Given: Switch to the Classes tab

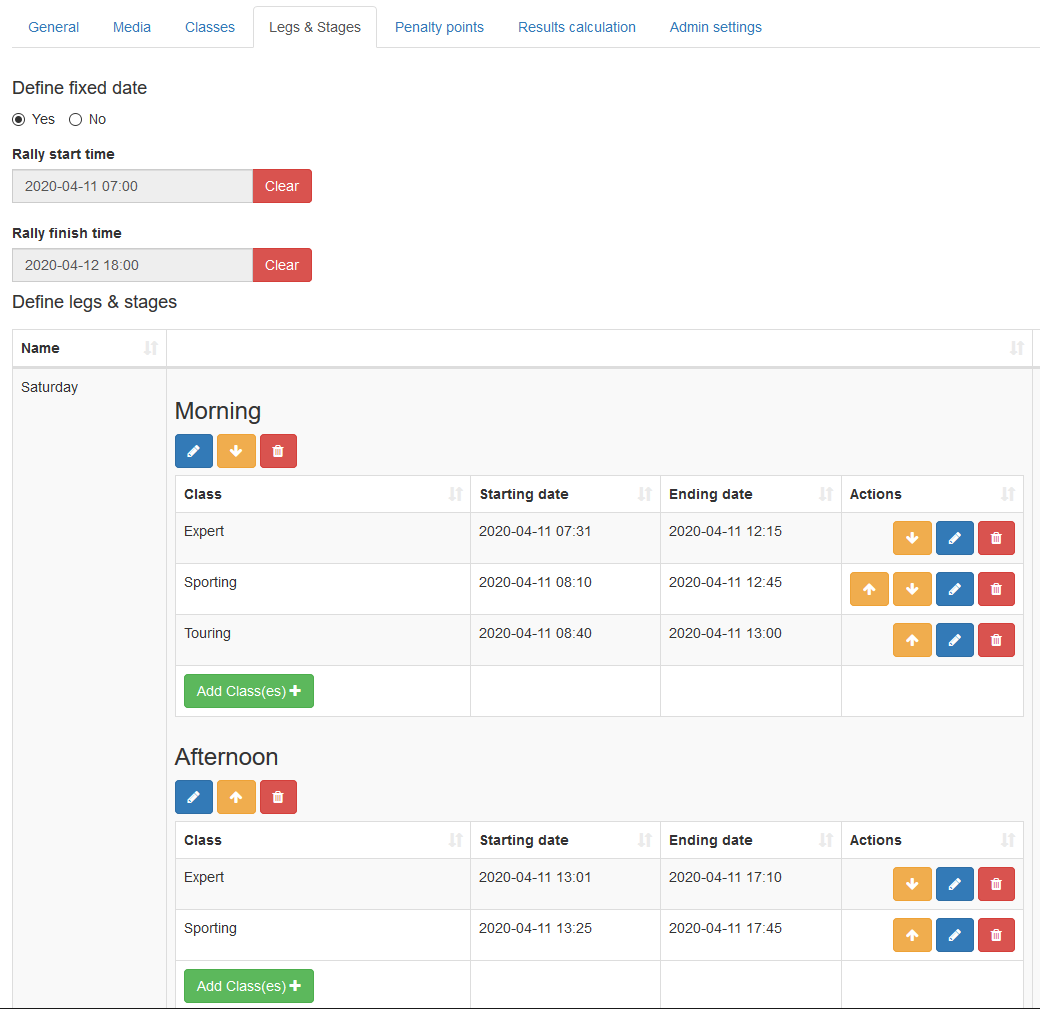Looking at the screenshot, I should (x=210, y=27).
